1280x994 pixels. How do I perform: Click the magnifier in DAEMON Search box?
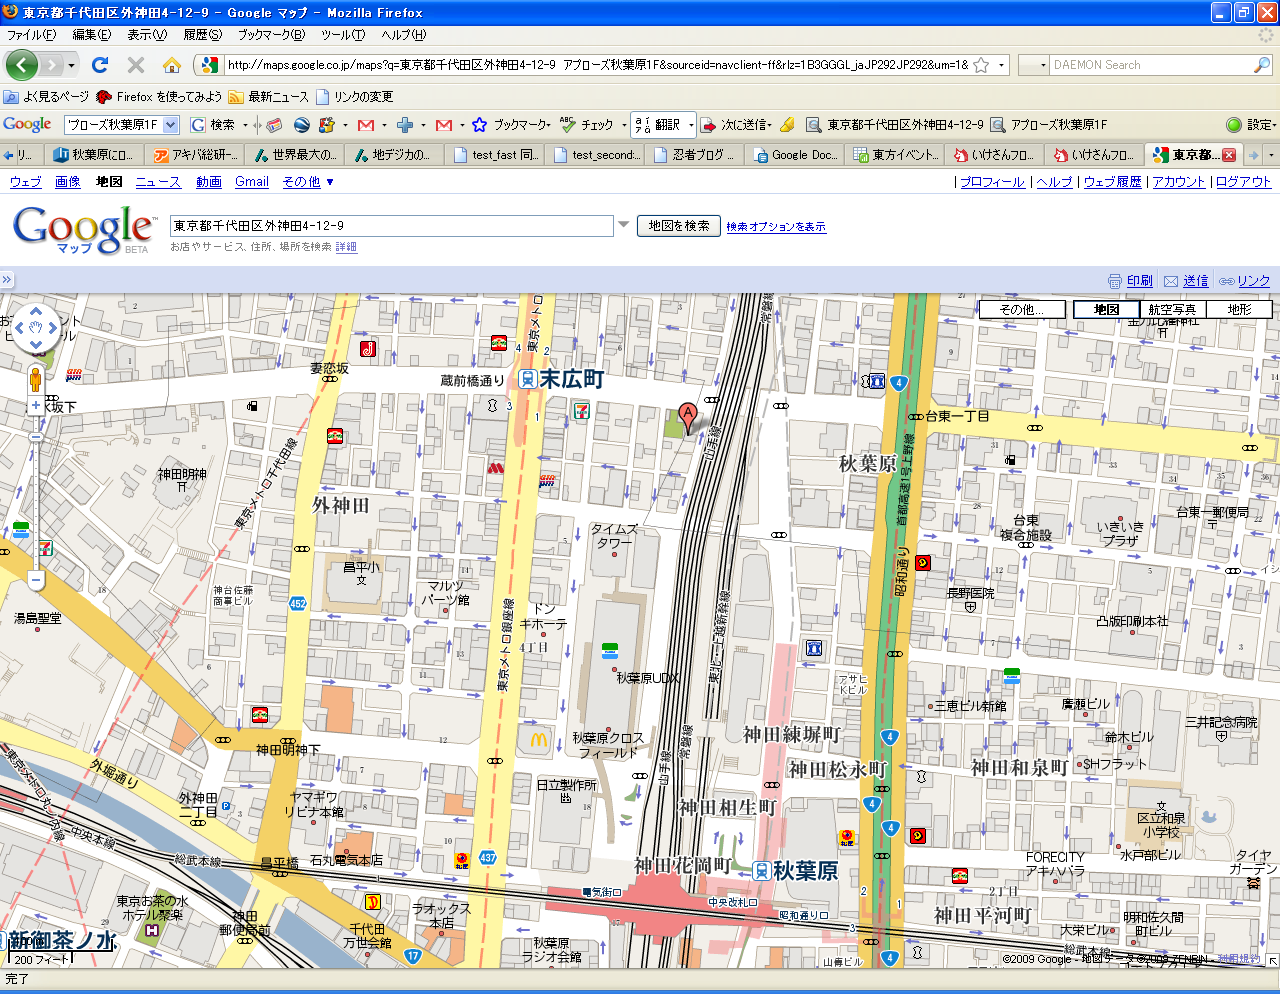pos(1262,65)
